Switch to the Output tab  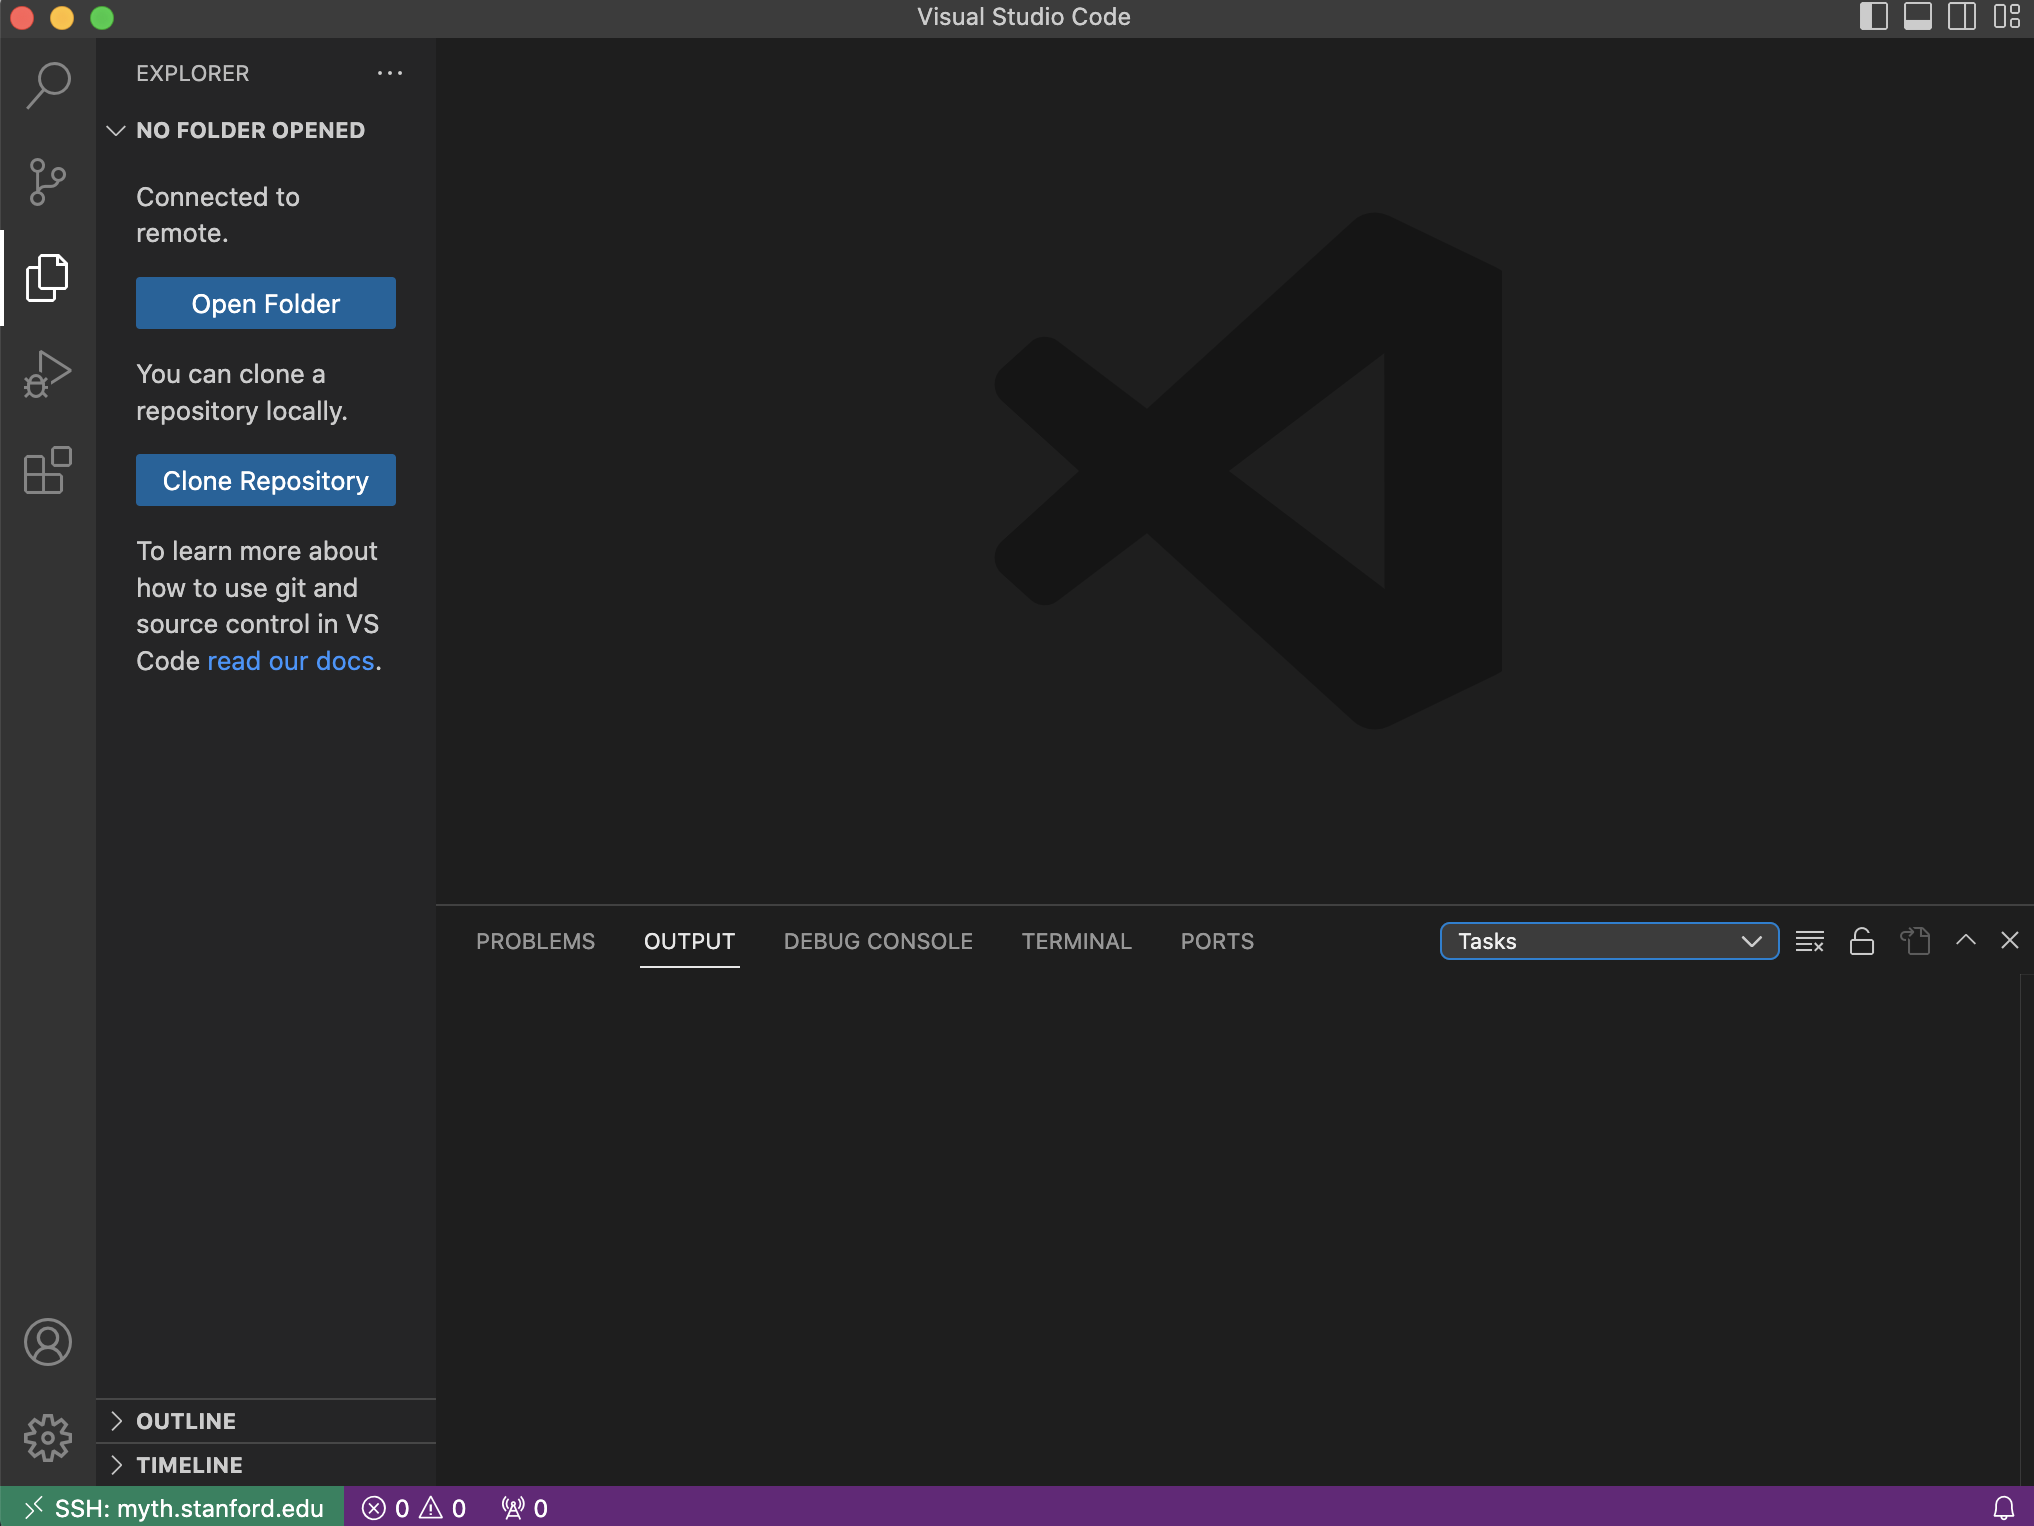[689, 941]
